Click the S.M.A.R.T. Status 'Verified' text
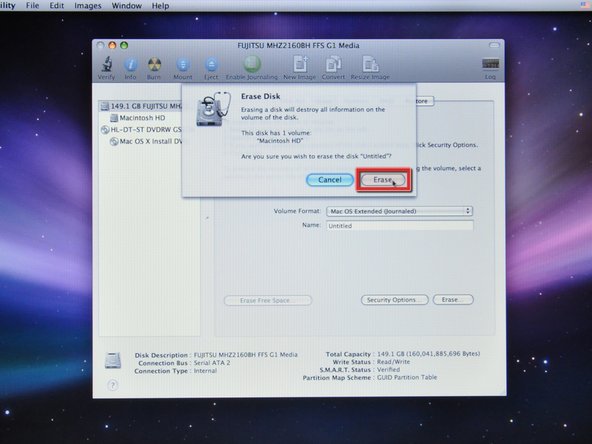592x444 pixels. 388,370
